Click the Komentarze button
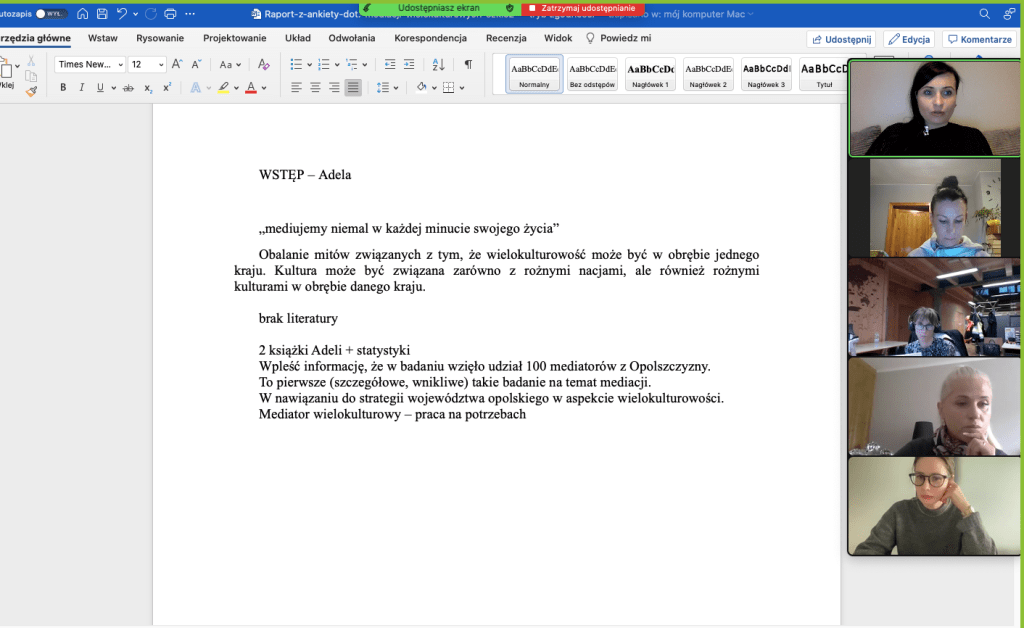The height and width of the screenshot is (628, 1024). [x=979, y=39]
